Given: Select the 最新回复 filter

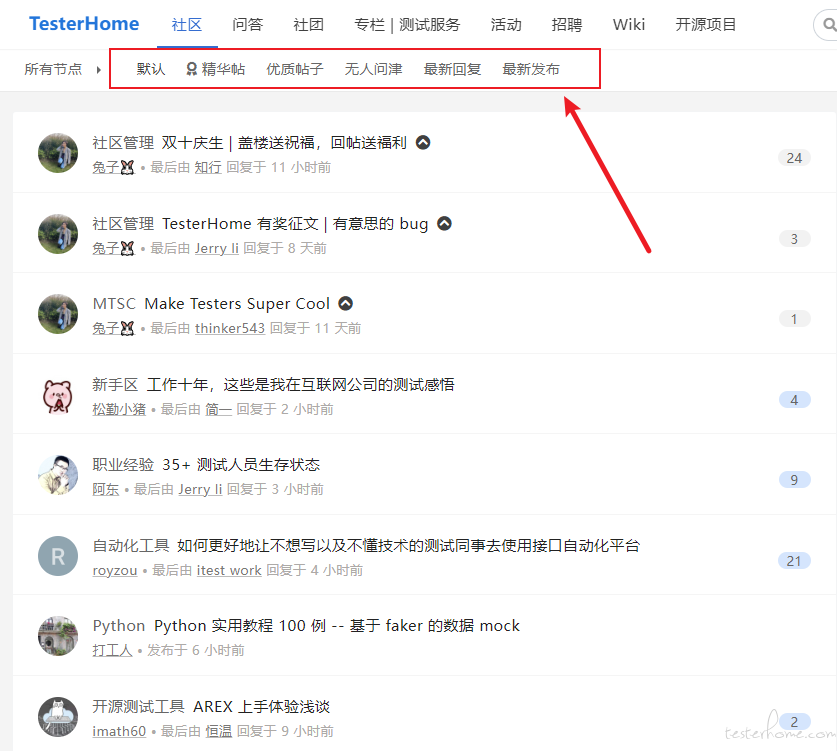Looking at the screenshot, I should (452, 69).
